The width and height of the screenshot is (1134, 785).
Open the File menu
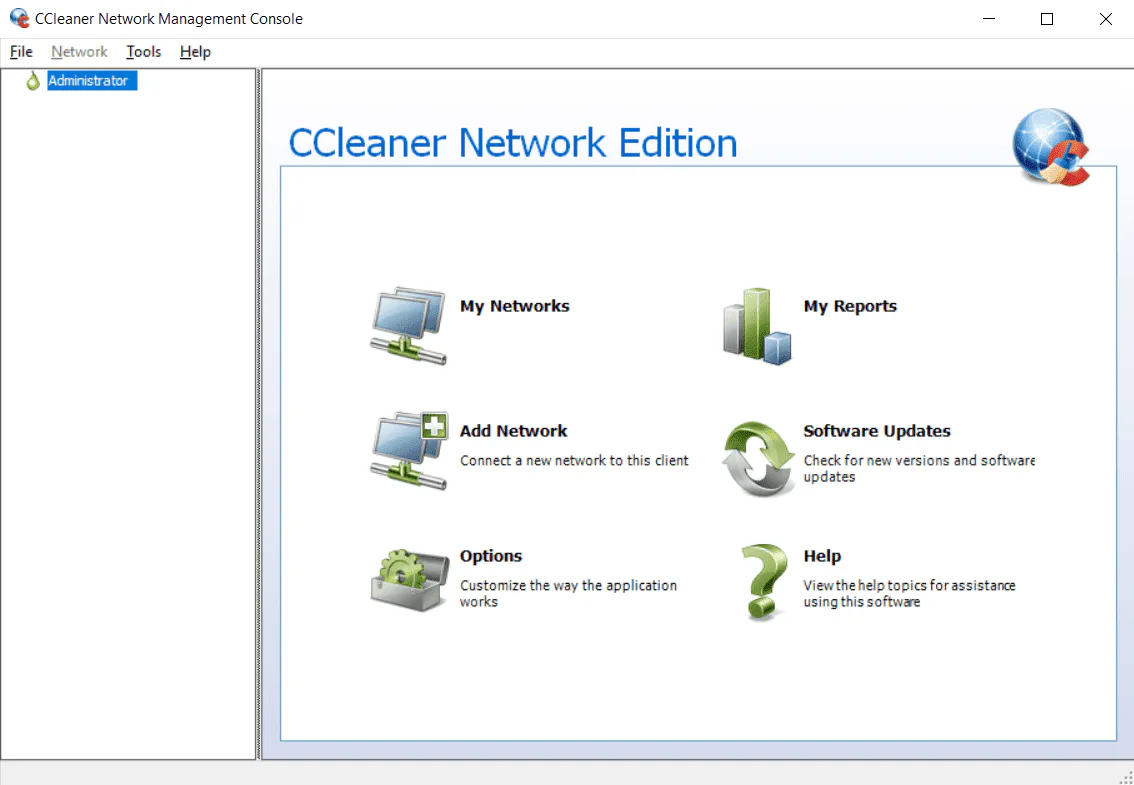21,52
